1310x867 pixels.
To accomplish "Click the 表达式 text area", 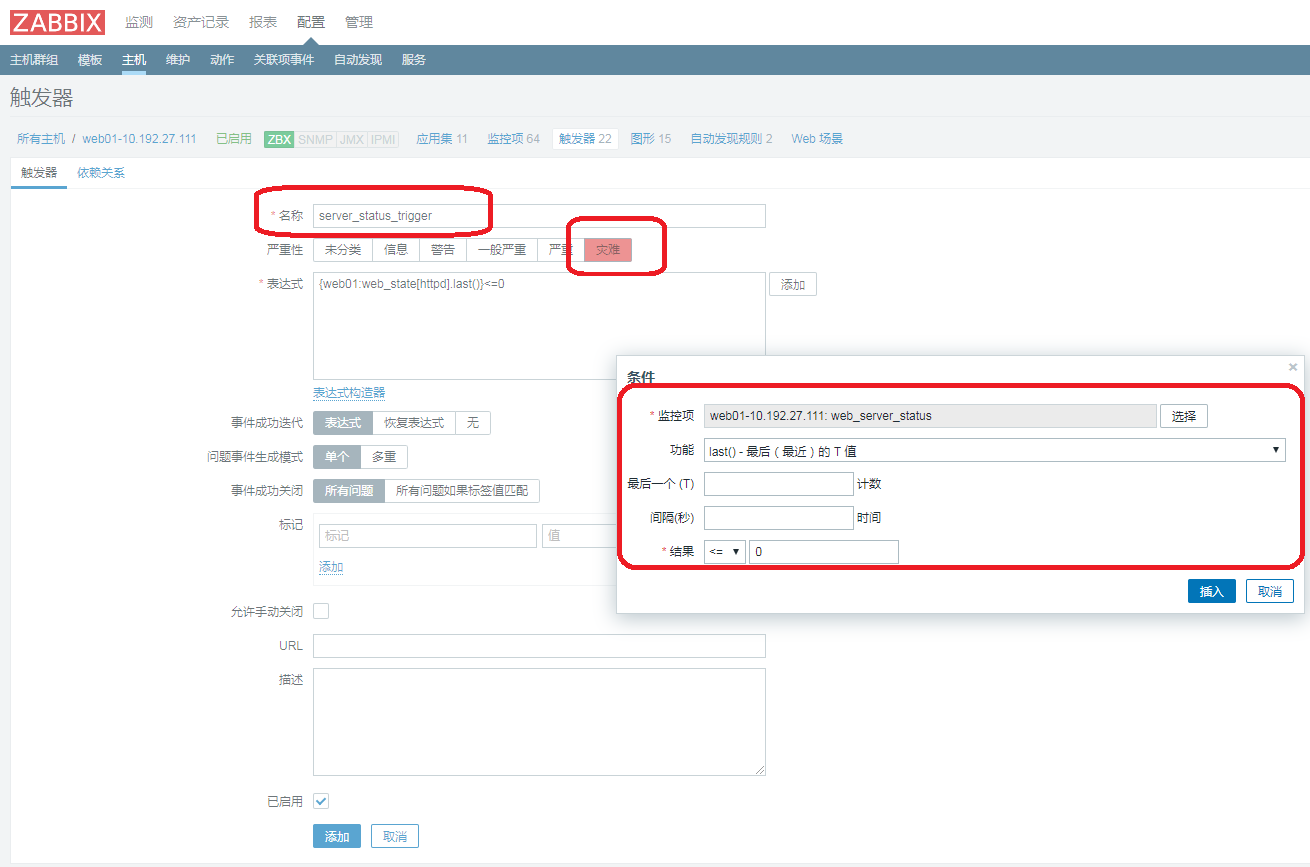I will [539, 326].
